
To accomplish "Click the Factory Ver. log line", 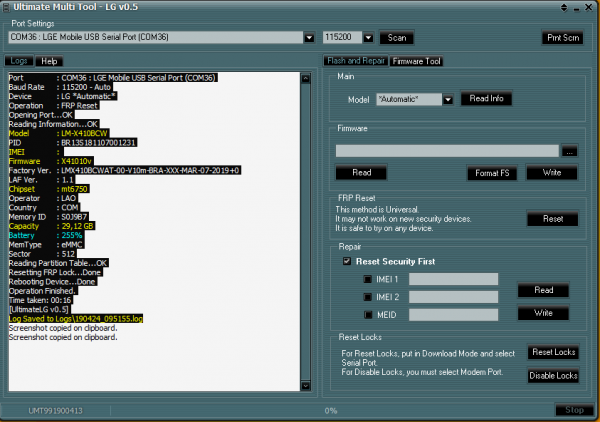I will pyautogui.click(x=125, y=171).
